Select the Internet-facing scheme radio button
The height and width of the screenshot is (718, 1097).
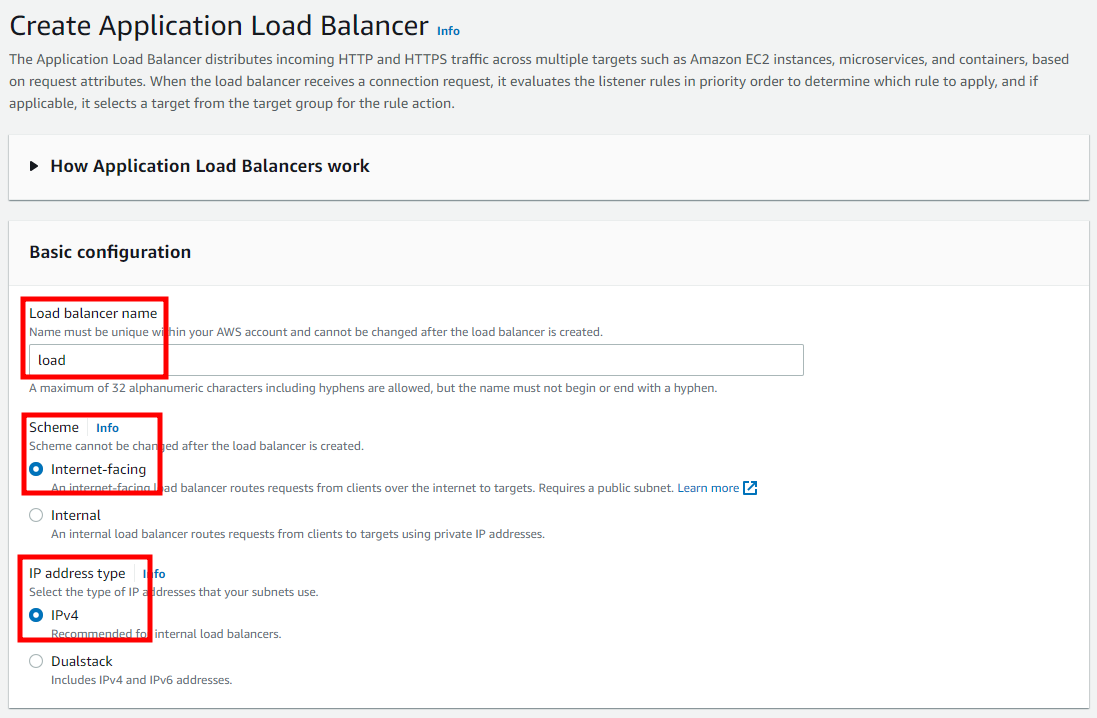pyautogui.click(x=36, y=469)
